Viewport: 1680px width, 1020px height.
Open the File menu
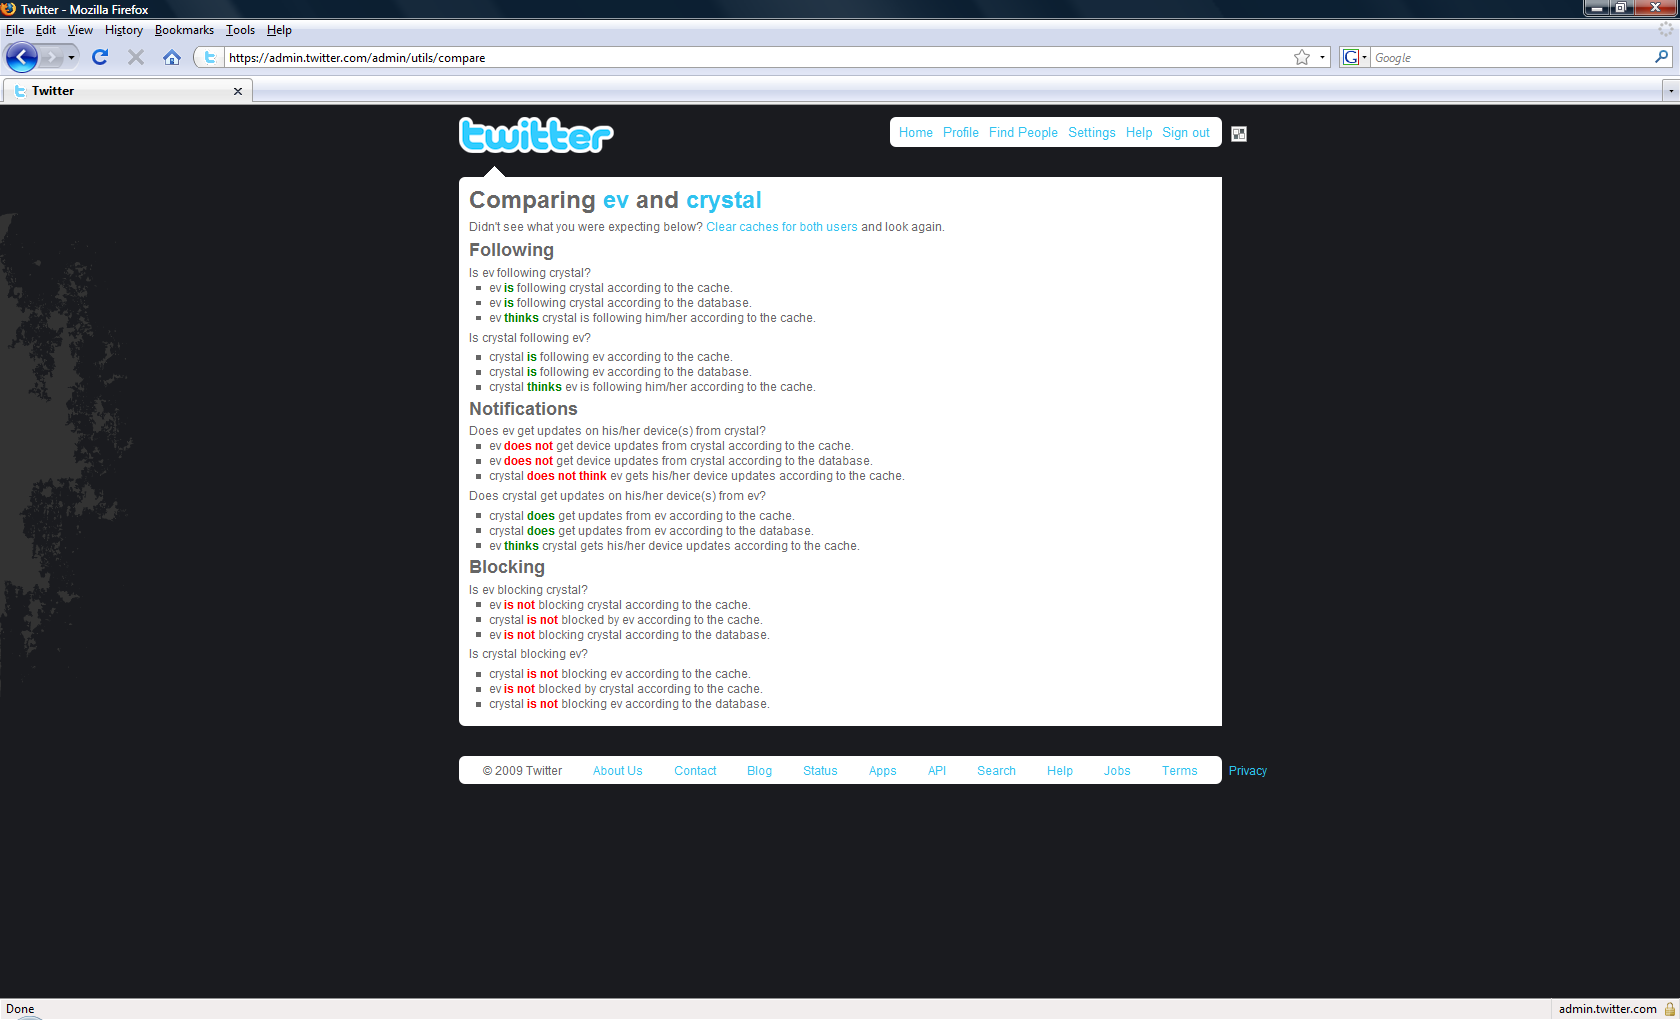(x=15, y=30)
